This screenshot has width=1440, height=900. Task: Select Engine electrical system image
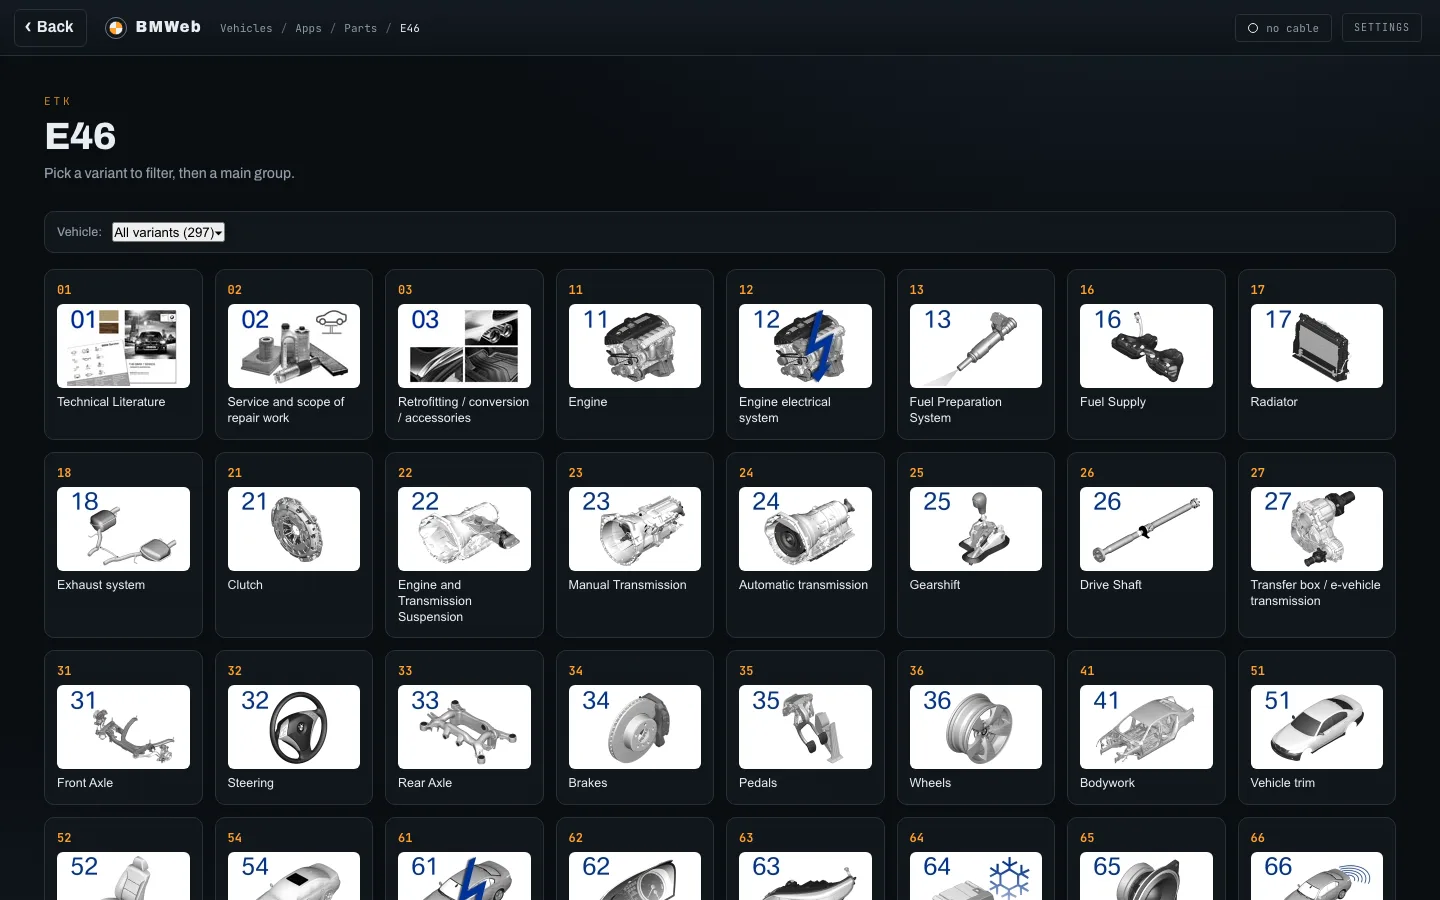tap(805, 346)
